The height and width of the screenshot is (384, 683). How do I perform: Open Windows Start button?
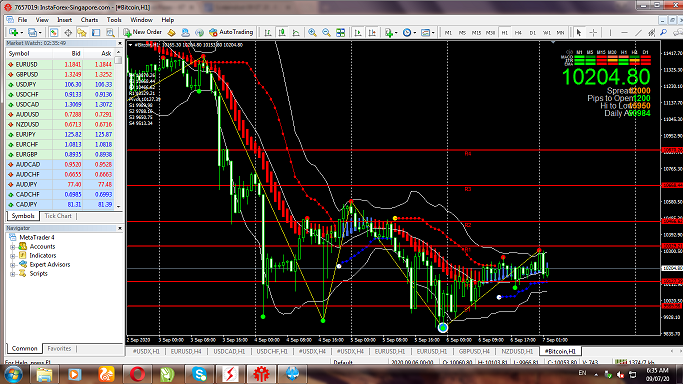[14, 374]
